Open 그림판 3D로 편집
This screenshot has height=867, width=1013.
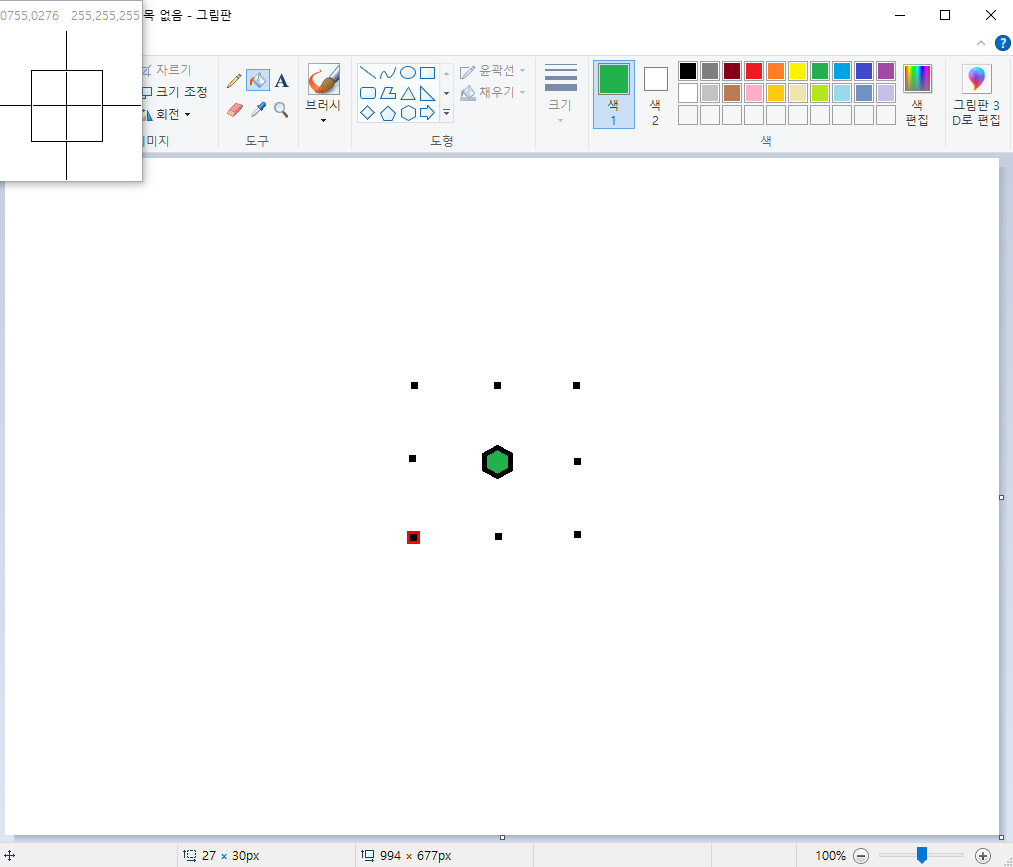975,94
